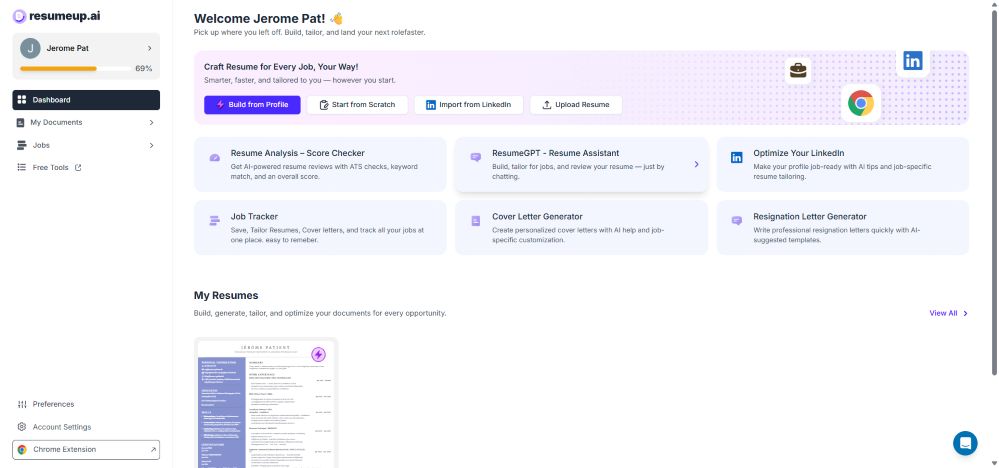Viewport: 999px width, 468px height.
Task: Click the Chrome Extension arrow icon
Action: click(153, 450)
